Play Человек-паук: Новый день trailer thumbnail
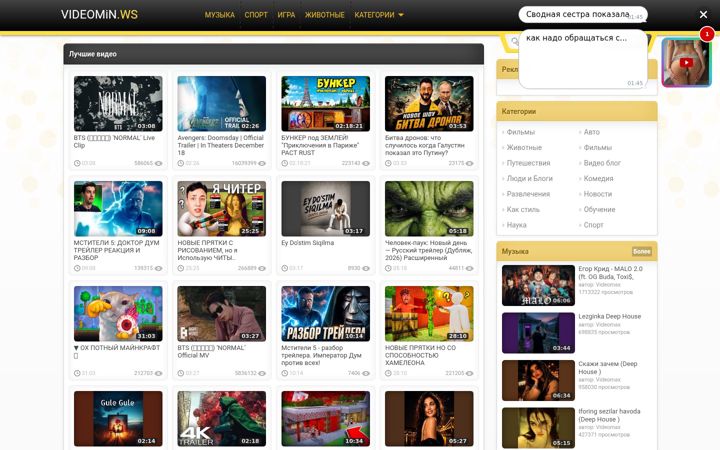Screen dimensions: 720x450 429,208
